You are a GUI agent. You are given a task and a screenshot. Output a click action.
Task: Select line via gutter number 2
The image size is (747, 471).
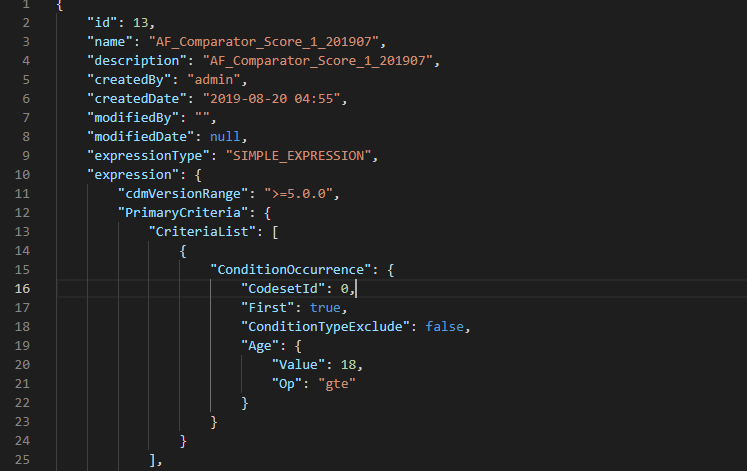[x=26, y=22]
